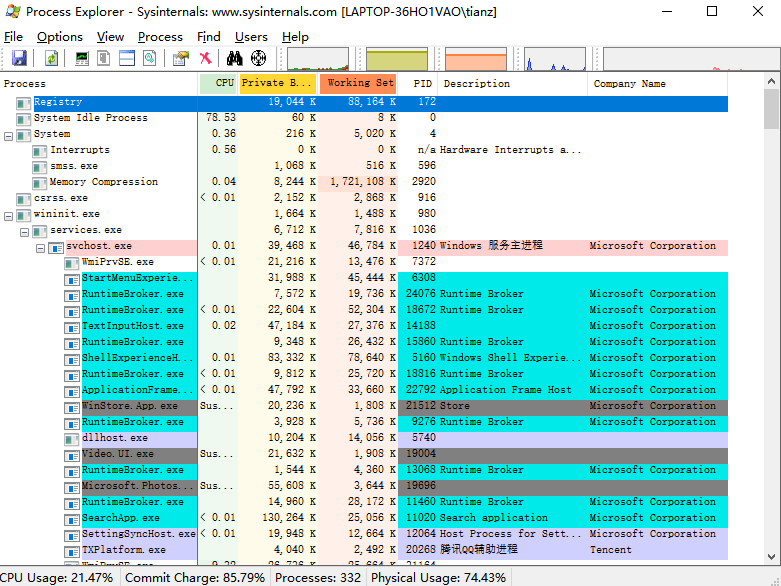Sort by the Company Name column header
This screenshot has height=586, width=781.
[x=657, y=83]
